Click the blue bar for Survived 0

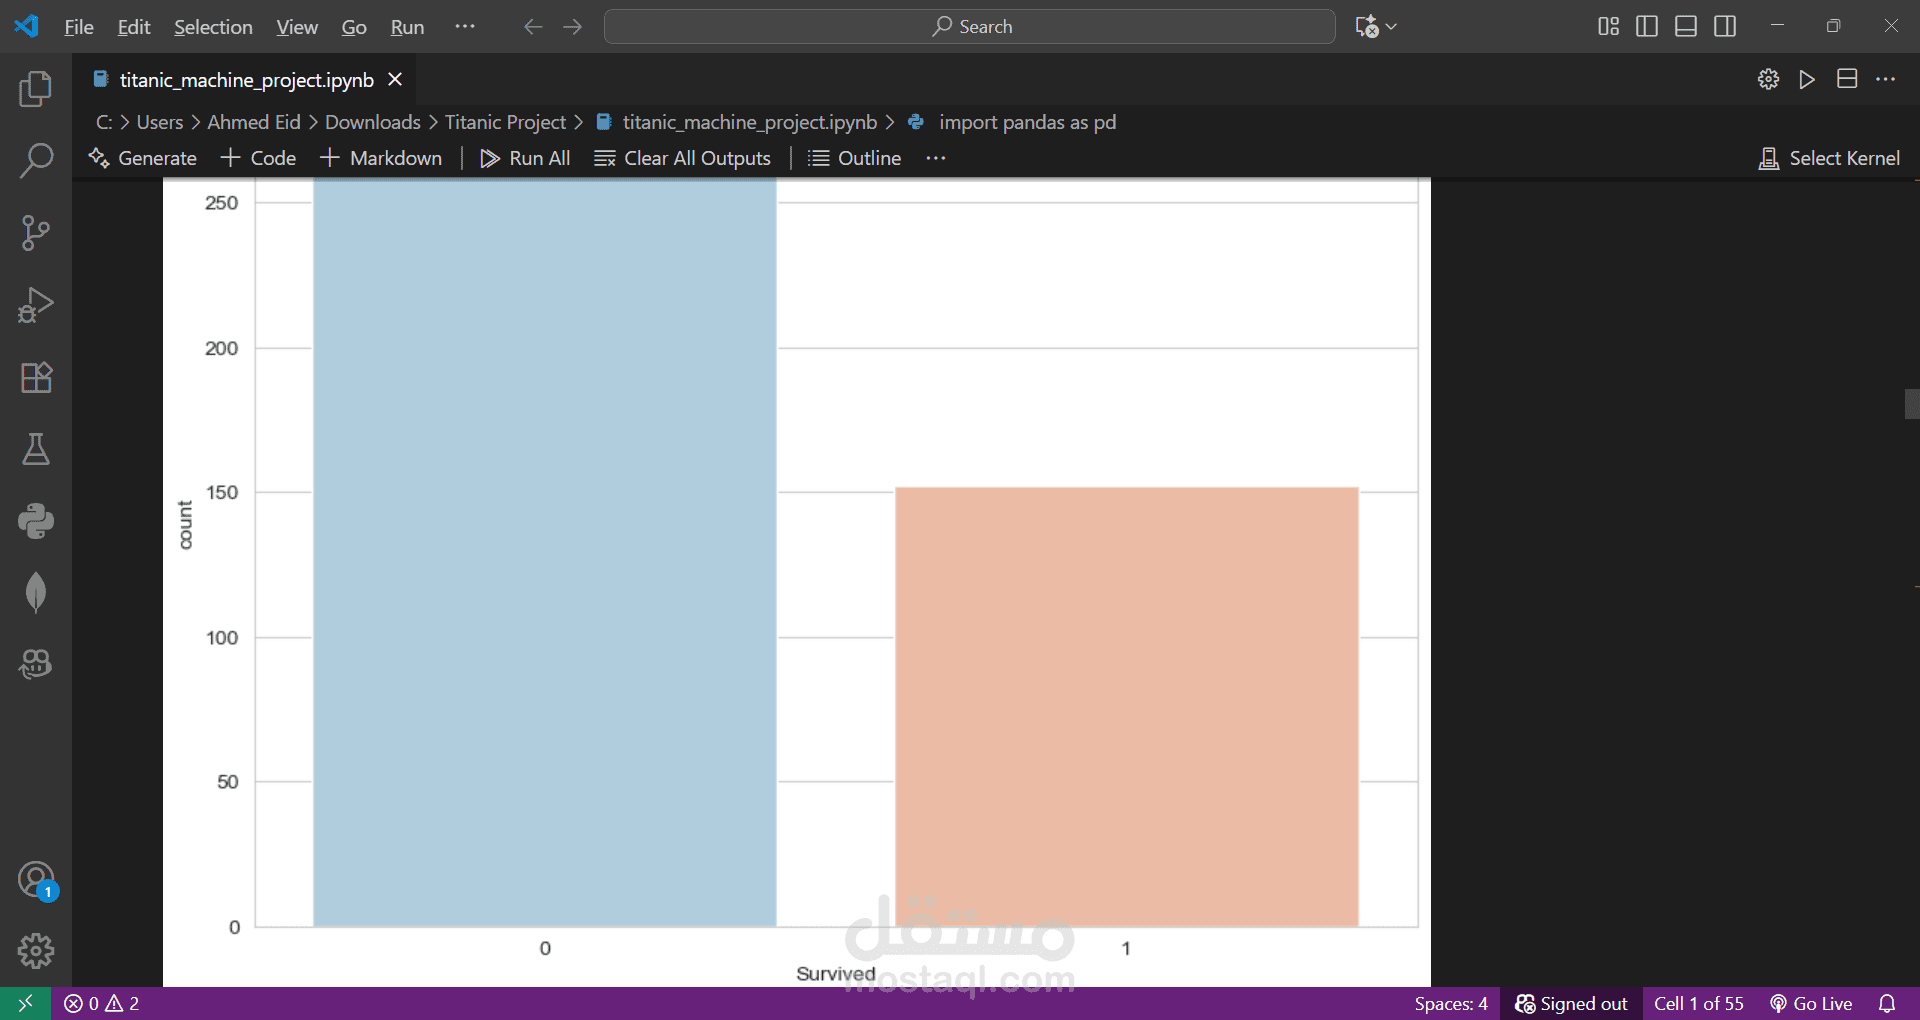pyautogui.click(x=545, y=552)
